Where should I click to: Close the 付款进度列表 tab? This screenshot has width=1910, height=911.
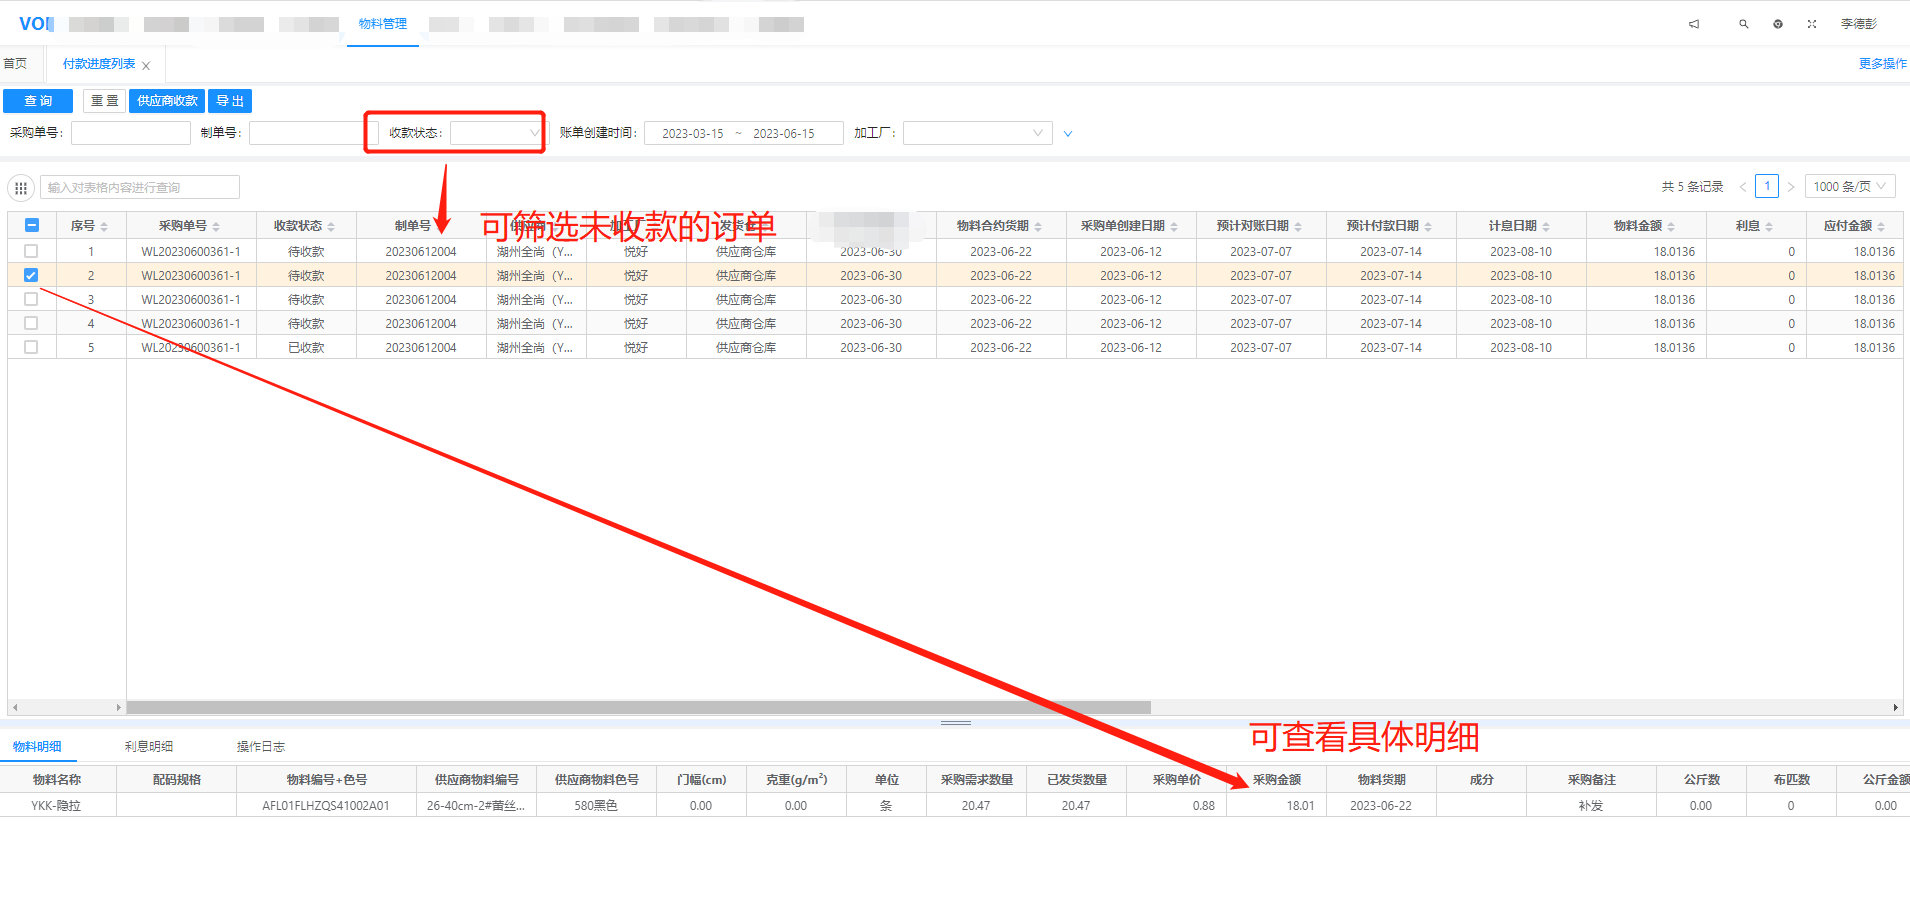click(x=146, y=66)
